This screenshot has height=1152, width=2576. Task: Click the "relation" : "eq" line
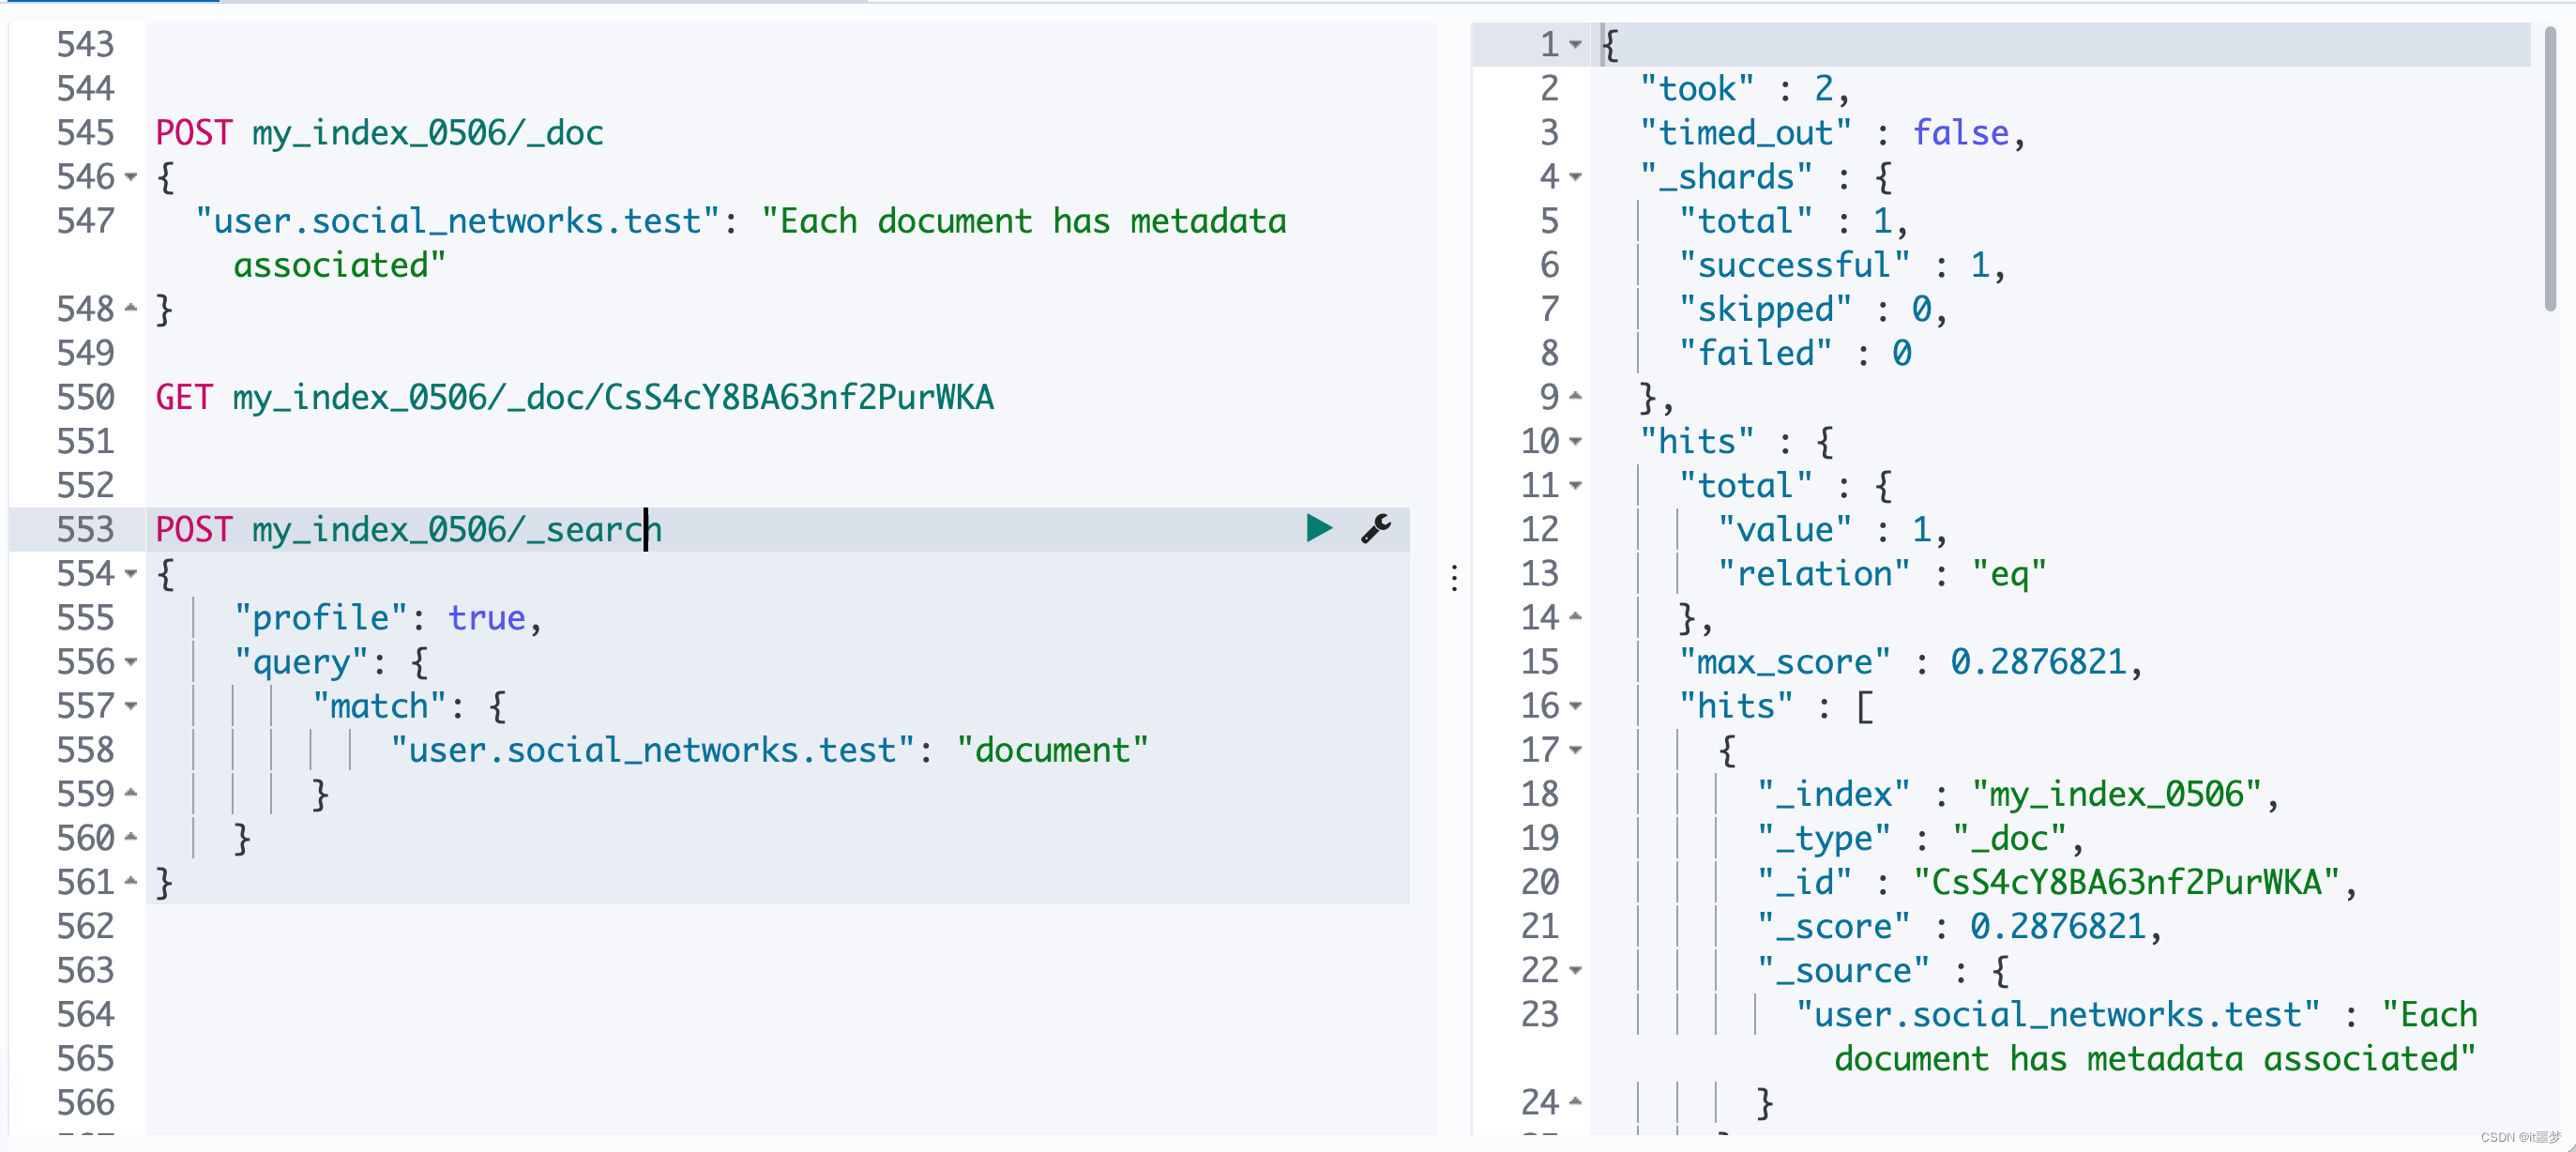[1882, 574]
